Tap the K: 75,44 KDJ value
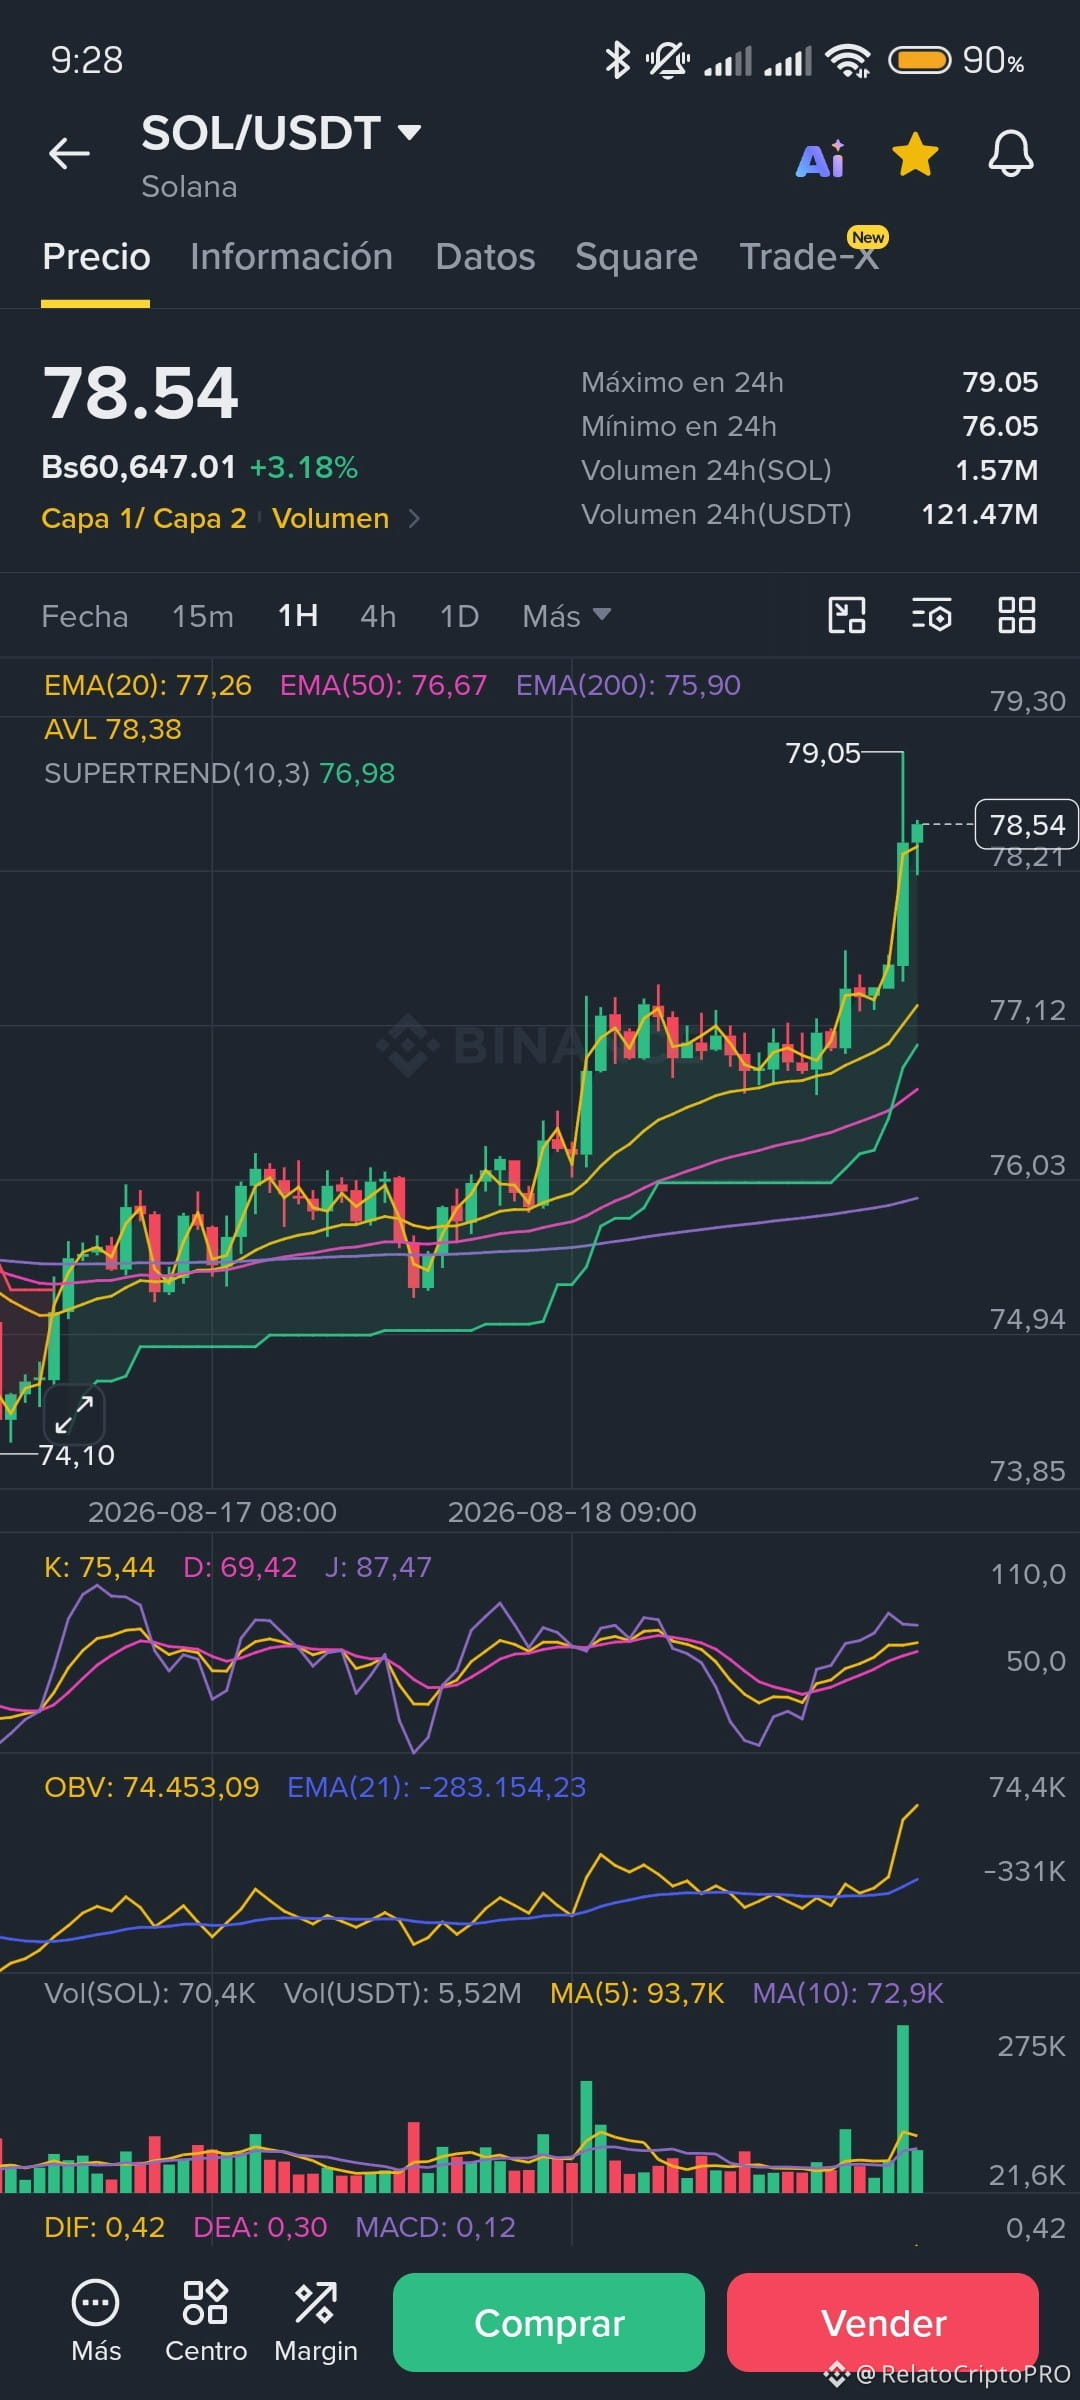1080x2400 pixels. (99, 1567)
